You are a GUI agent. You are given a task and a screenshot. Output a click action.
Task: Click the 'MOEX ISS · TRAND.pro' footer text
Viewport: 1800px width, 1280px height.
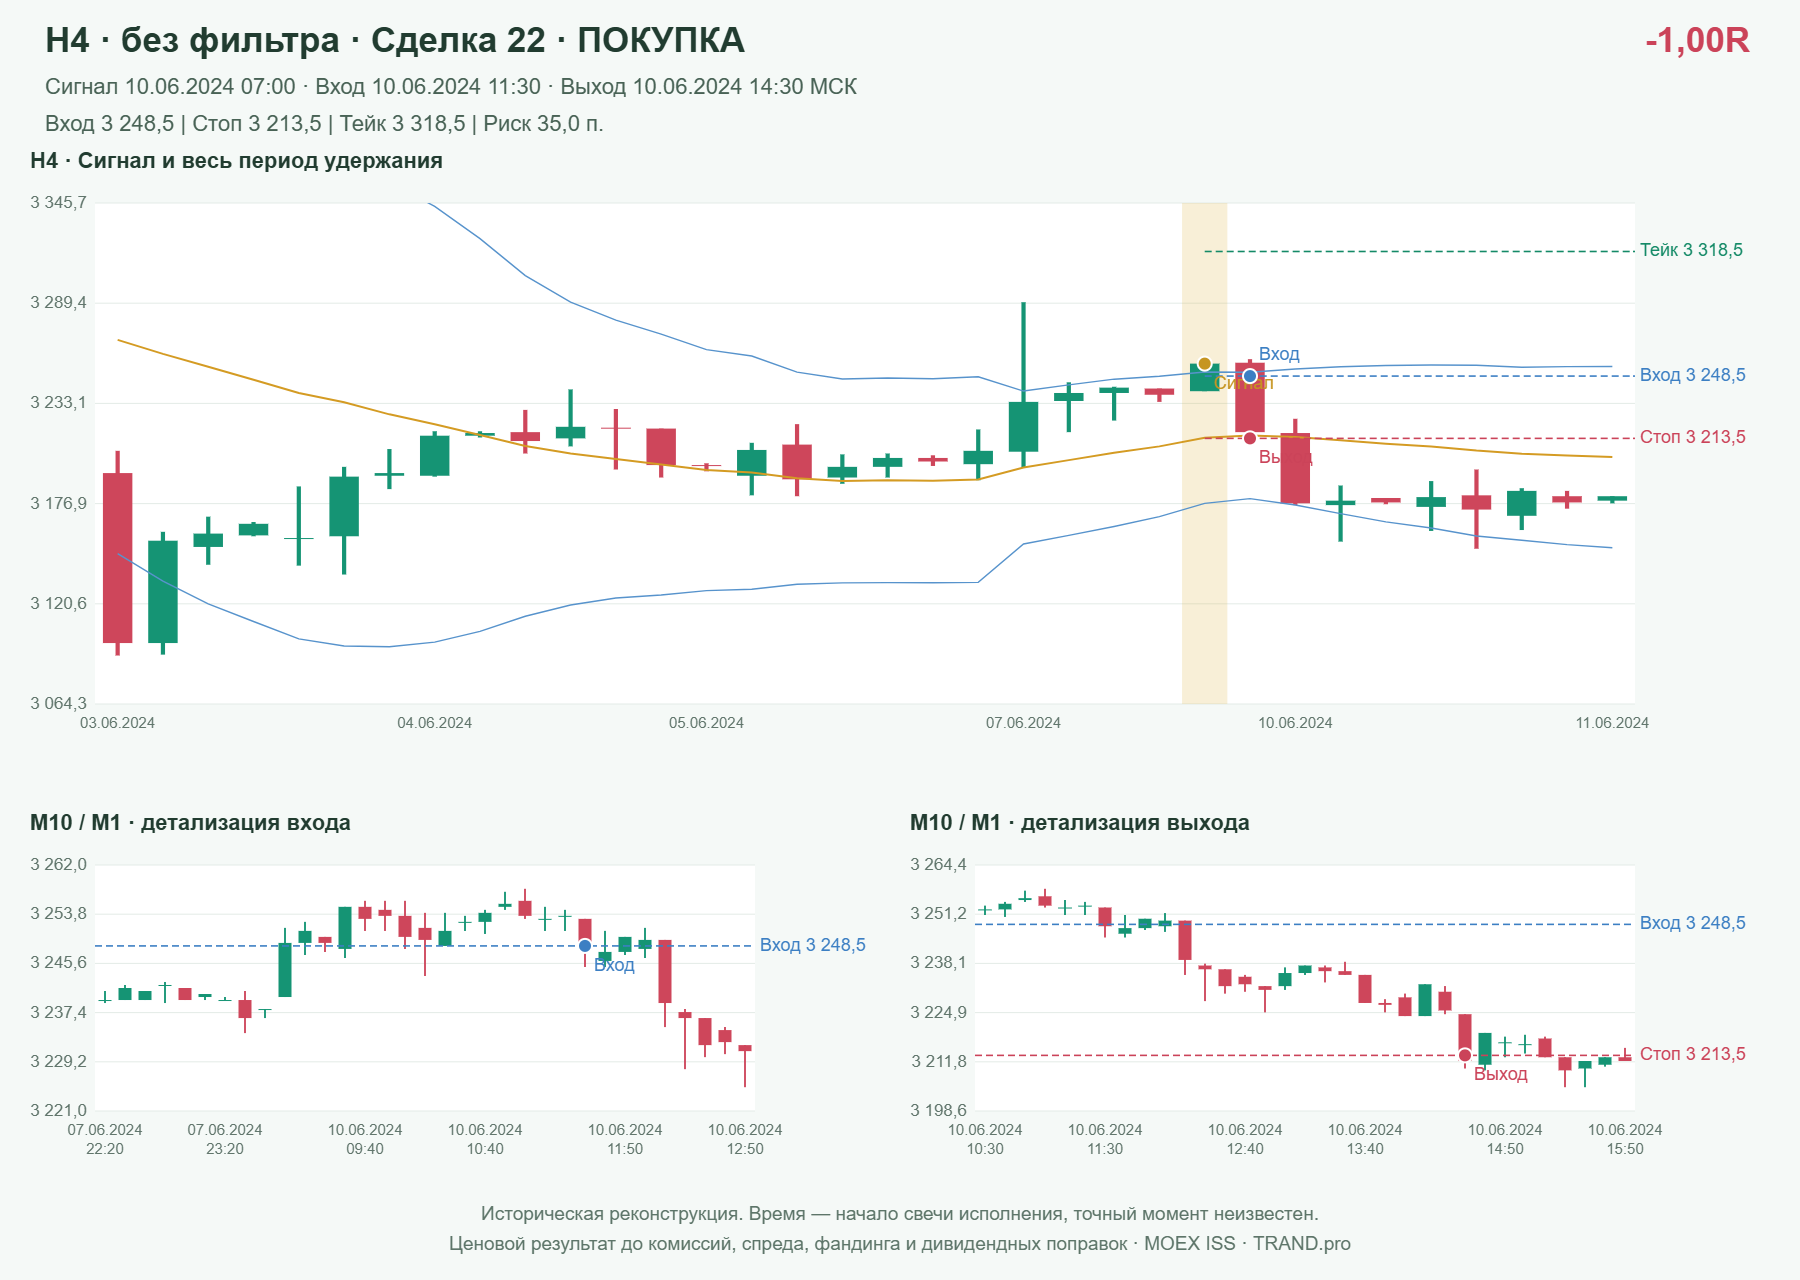[1247, 1244]
